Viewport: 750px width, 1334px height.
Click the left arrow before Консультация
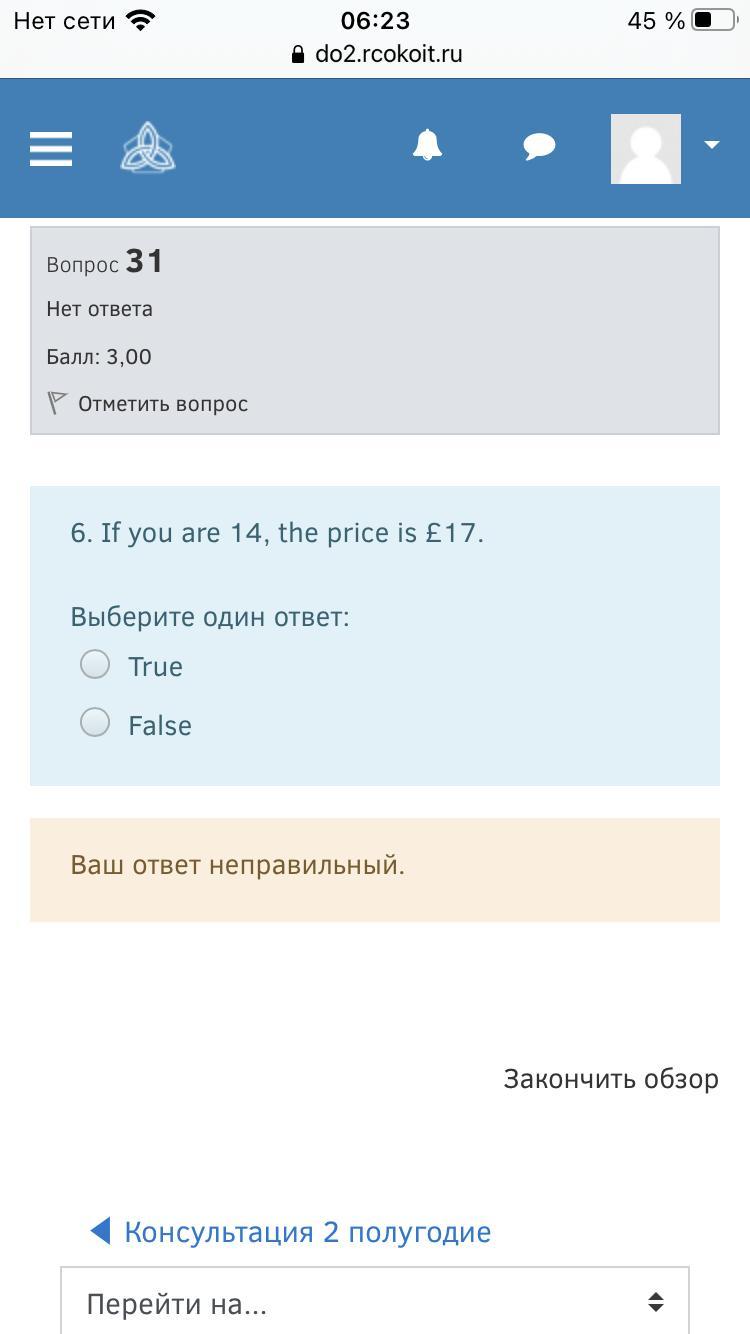pyautogui.click(x=100, y=1231)
